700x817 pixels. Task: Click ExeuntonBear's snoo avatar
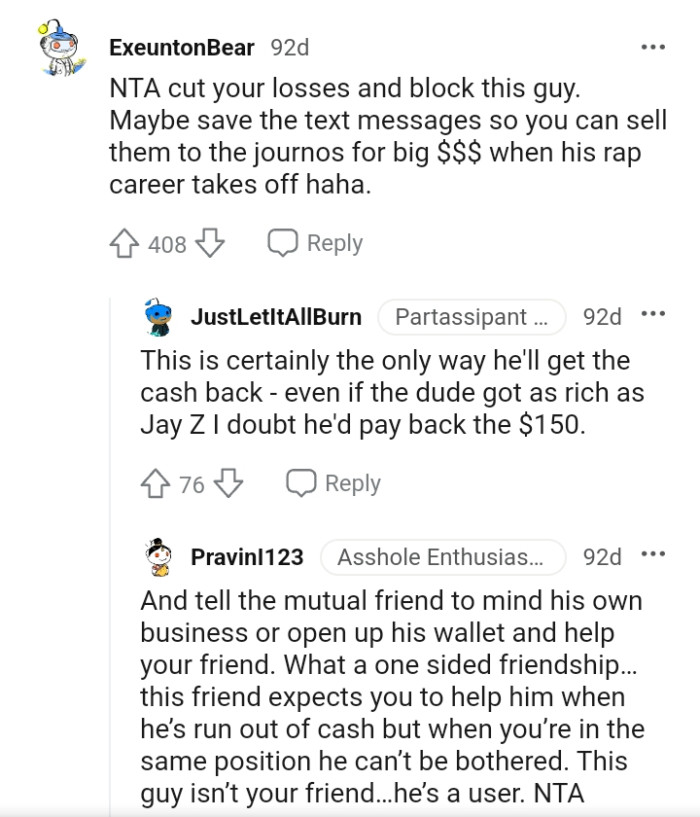[60, 45]
